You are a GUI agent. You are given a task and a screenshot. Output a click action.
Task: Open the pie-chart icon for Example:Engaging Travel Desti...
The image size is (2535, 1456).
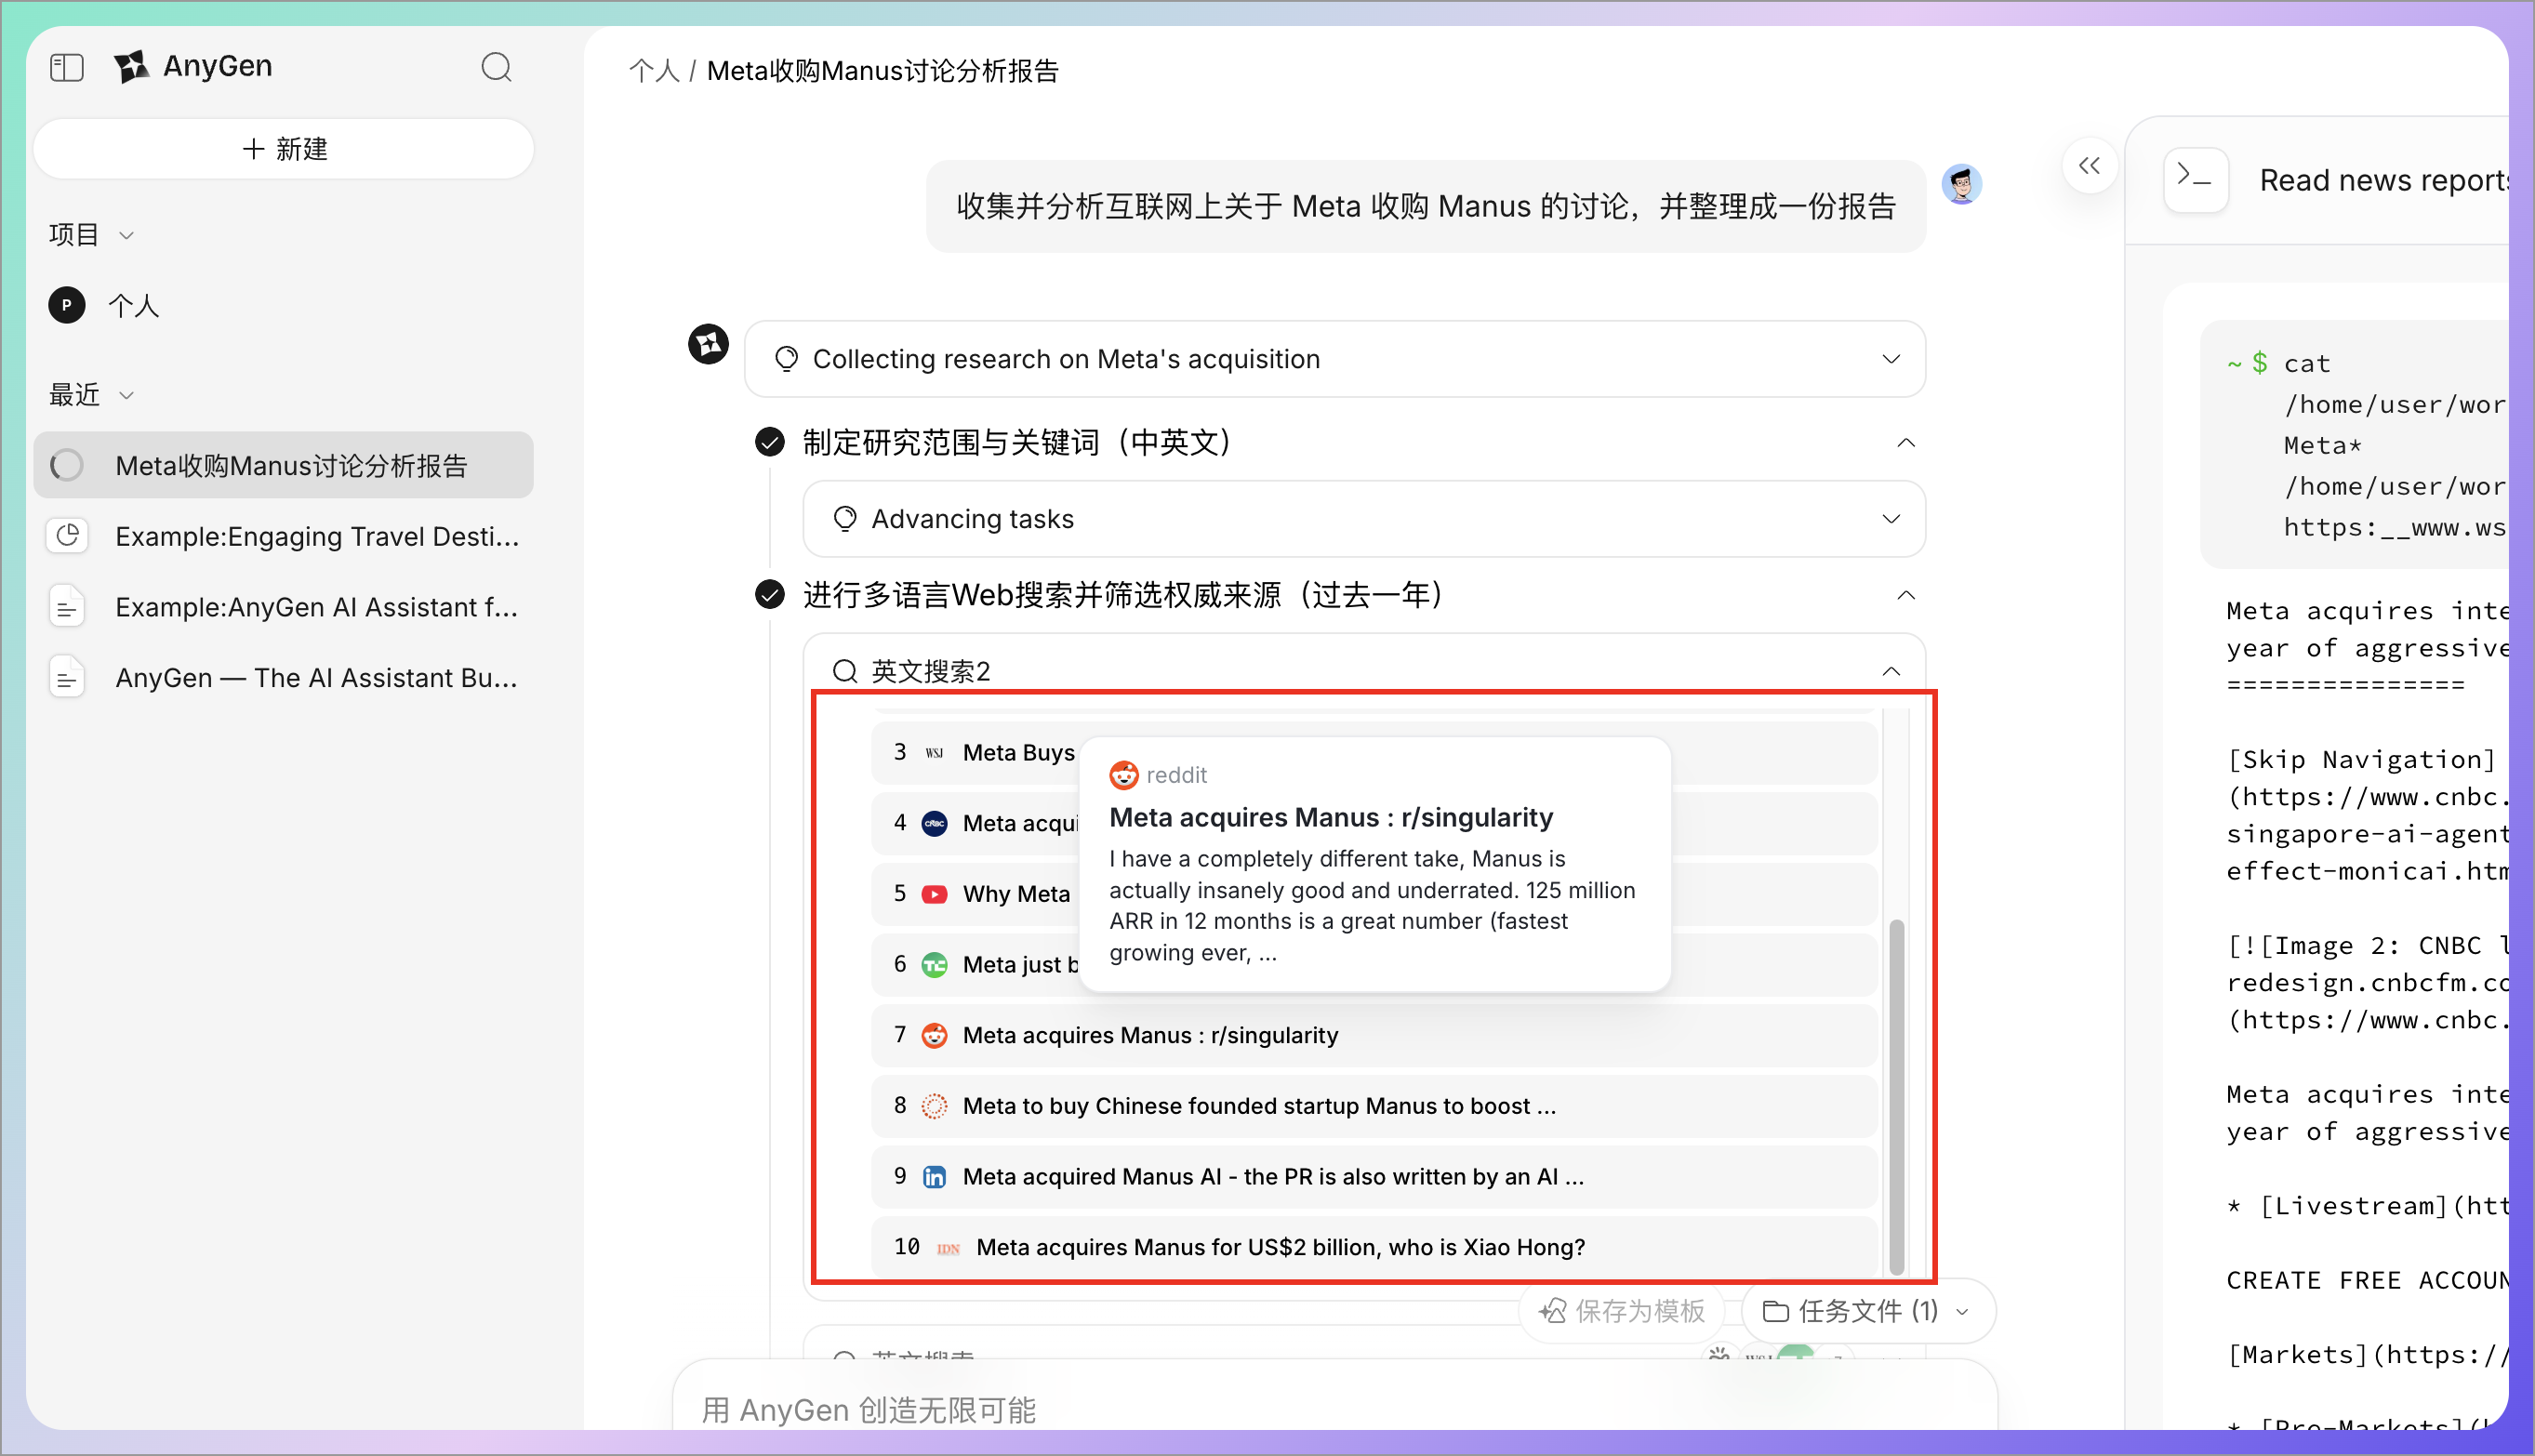tap(68, 536)
